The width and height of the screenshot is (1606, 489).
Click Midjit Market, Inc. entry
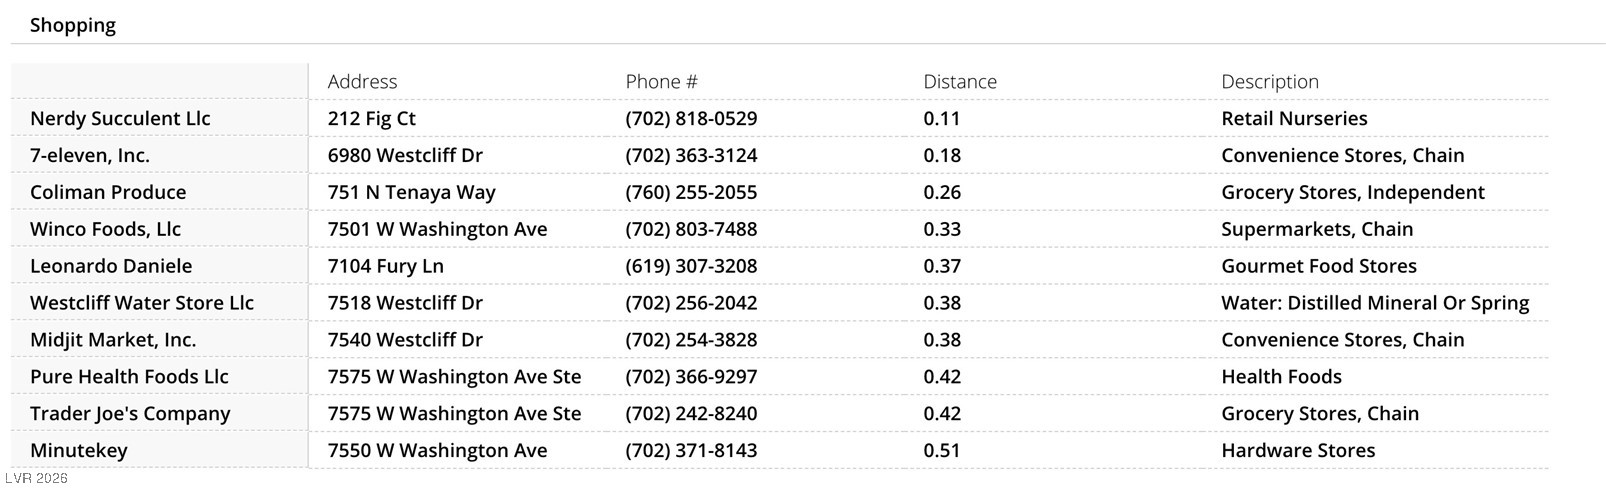coord(113,340)
